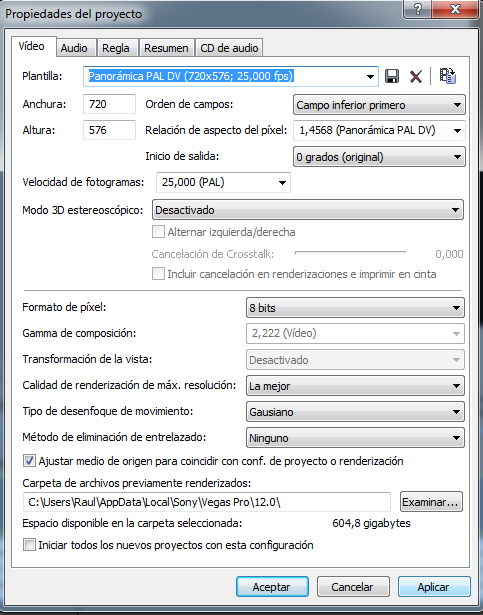Open the help question mark button

tap(417, 9)
